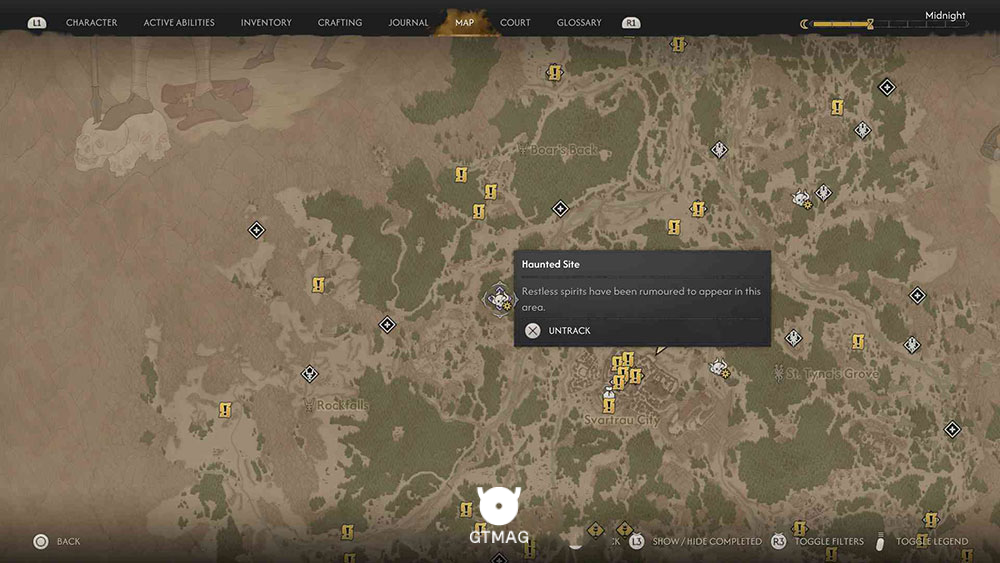Viewport: 1000px width, 563px height.
Task: Click the L3 icon for Show/Hide Completed
Action: click(x=636, y=541)
